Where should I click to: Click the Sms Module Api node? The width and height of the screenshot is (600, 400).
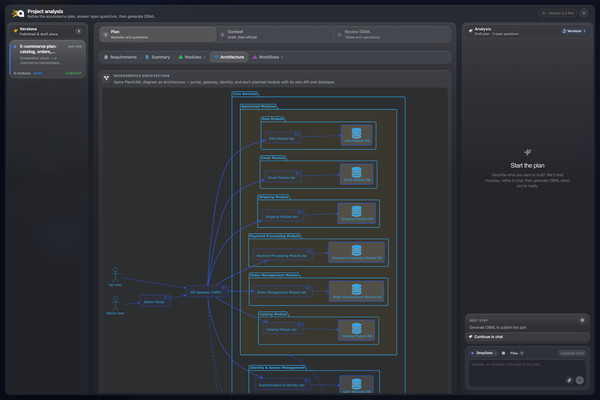[x=282, y=138]
